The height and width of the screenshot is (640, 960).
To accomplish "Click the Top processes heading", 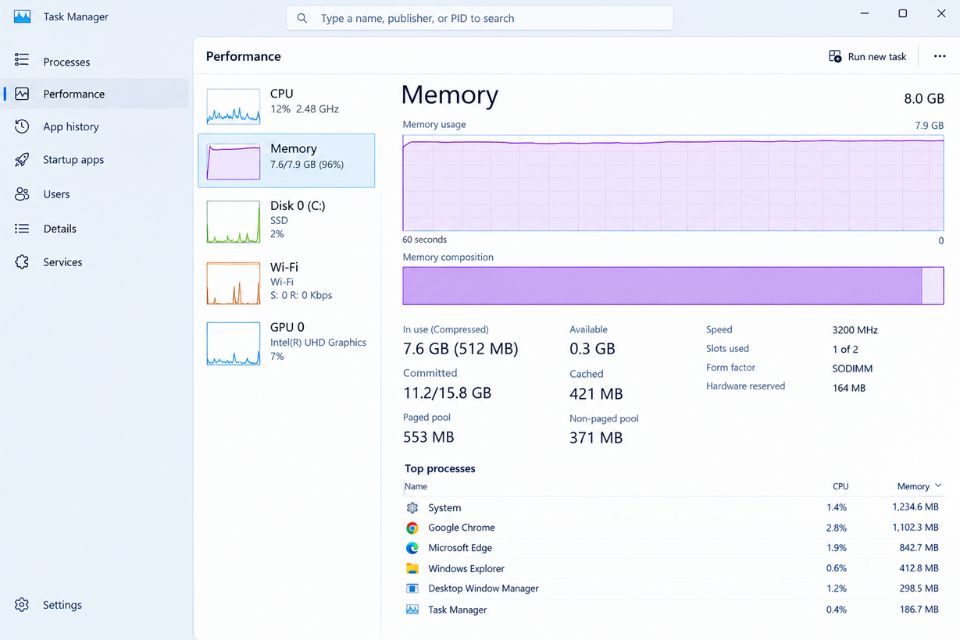I will [x=440, y=469].
